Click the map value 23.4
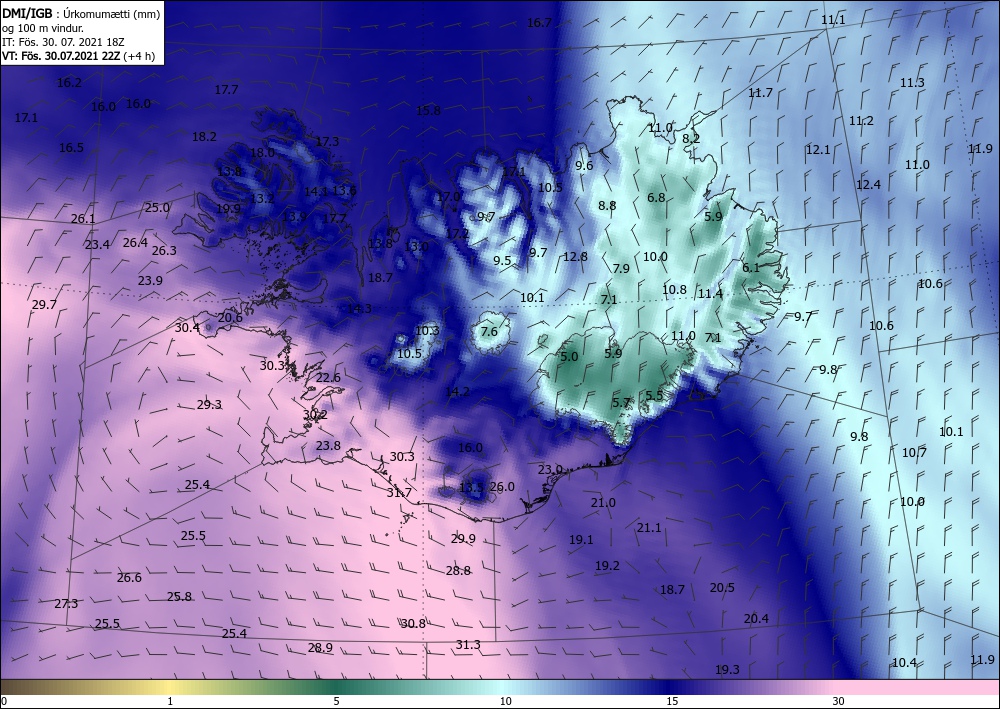Image resolution: width=1000 pixels, height=709 pixels. pos(97,244)
